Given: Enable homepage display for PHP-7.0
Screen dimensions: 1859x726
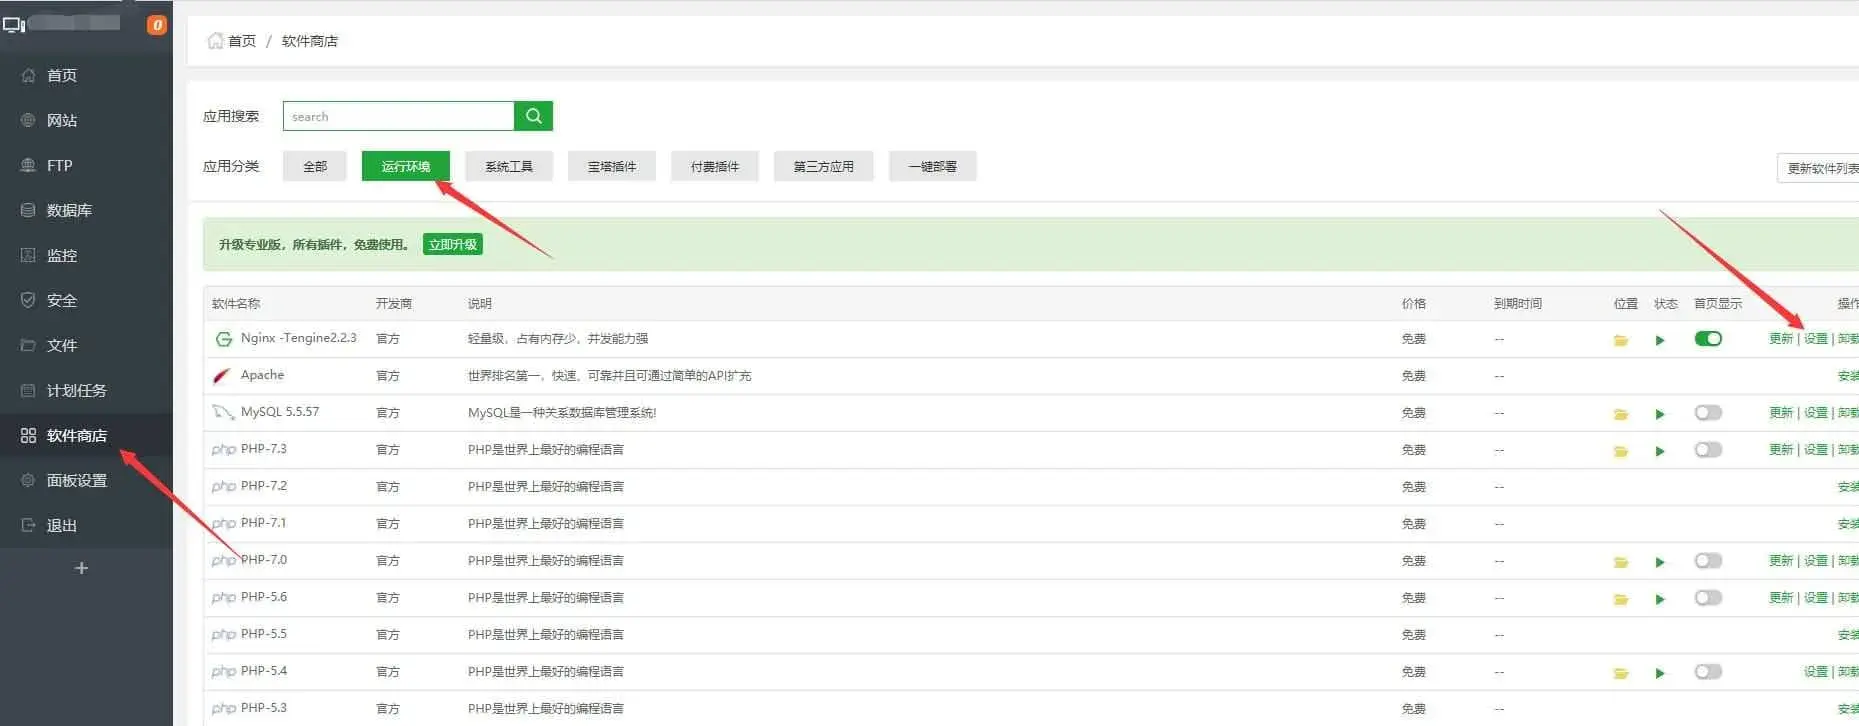Looking at the screenshot, I should pyautogui.click(x=1708, y=561).
